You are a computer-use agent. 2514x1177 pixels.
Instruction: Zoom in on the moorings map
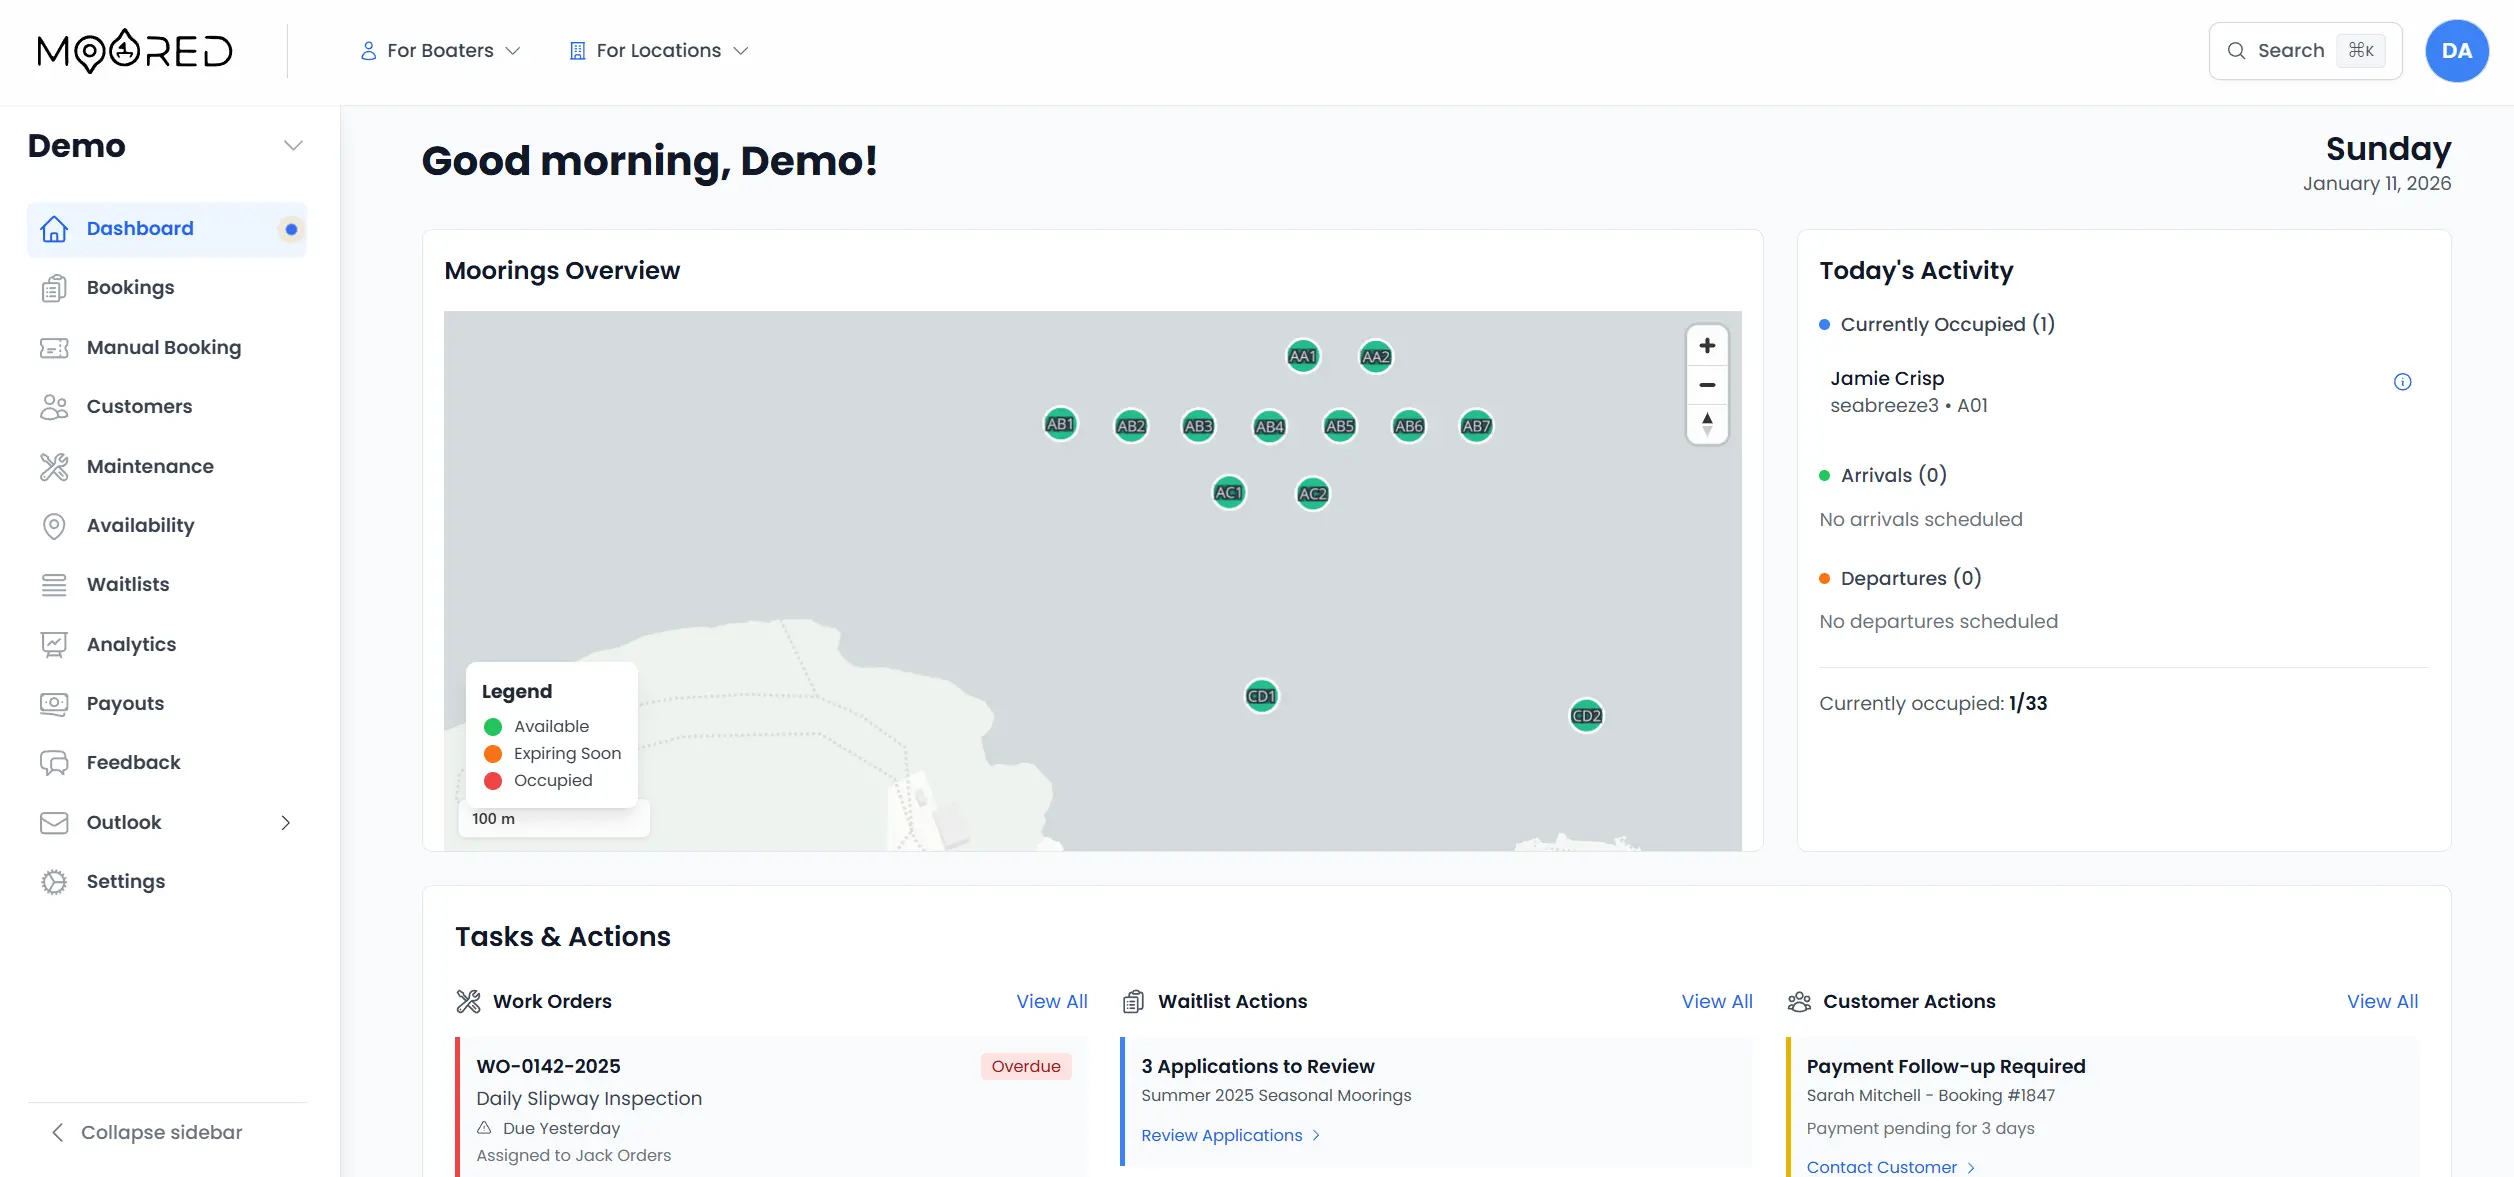[x=1707, y=346]
